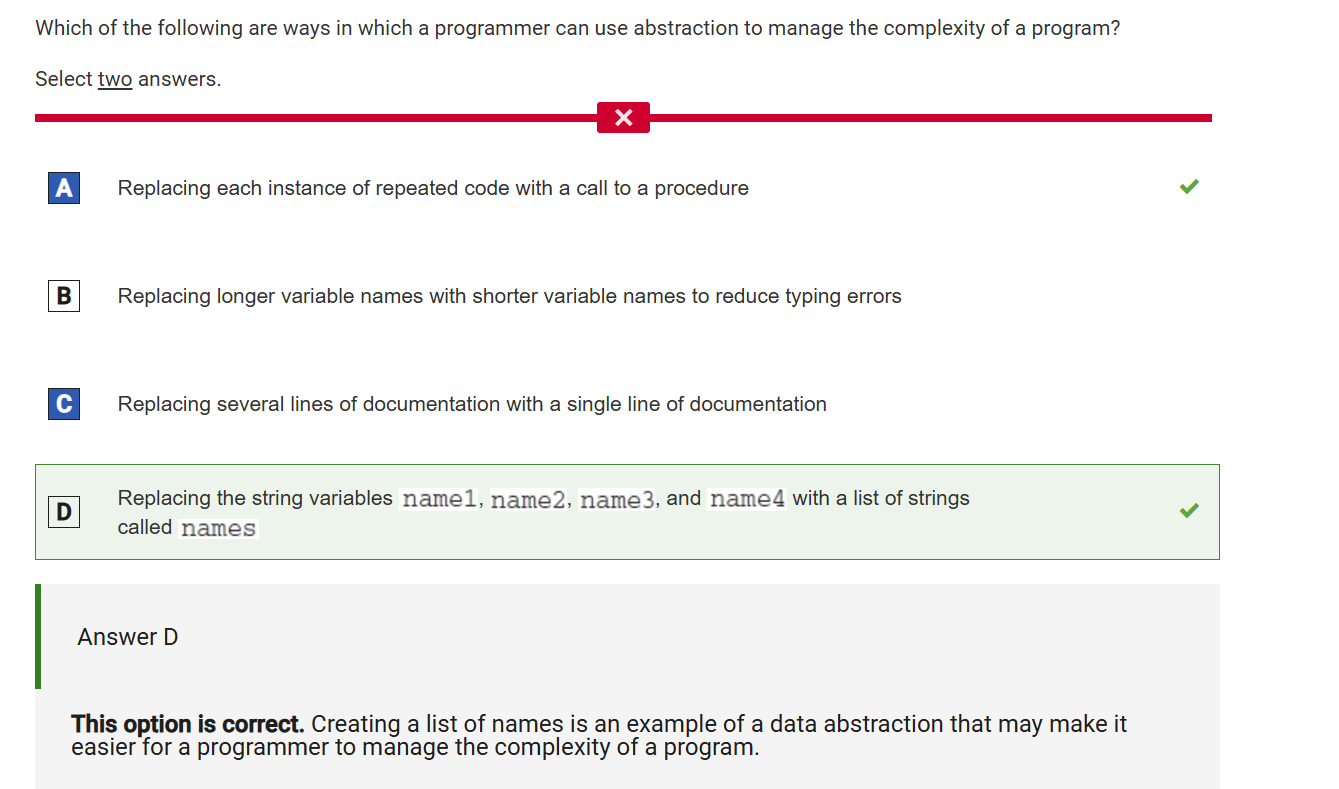Toggle answer choice letter C box

point(64,404)
